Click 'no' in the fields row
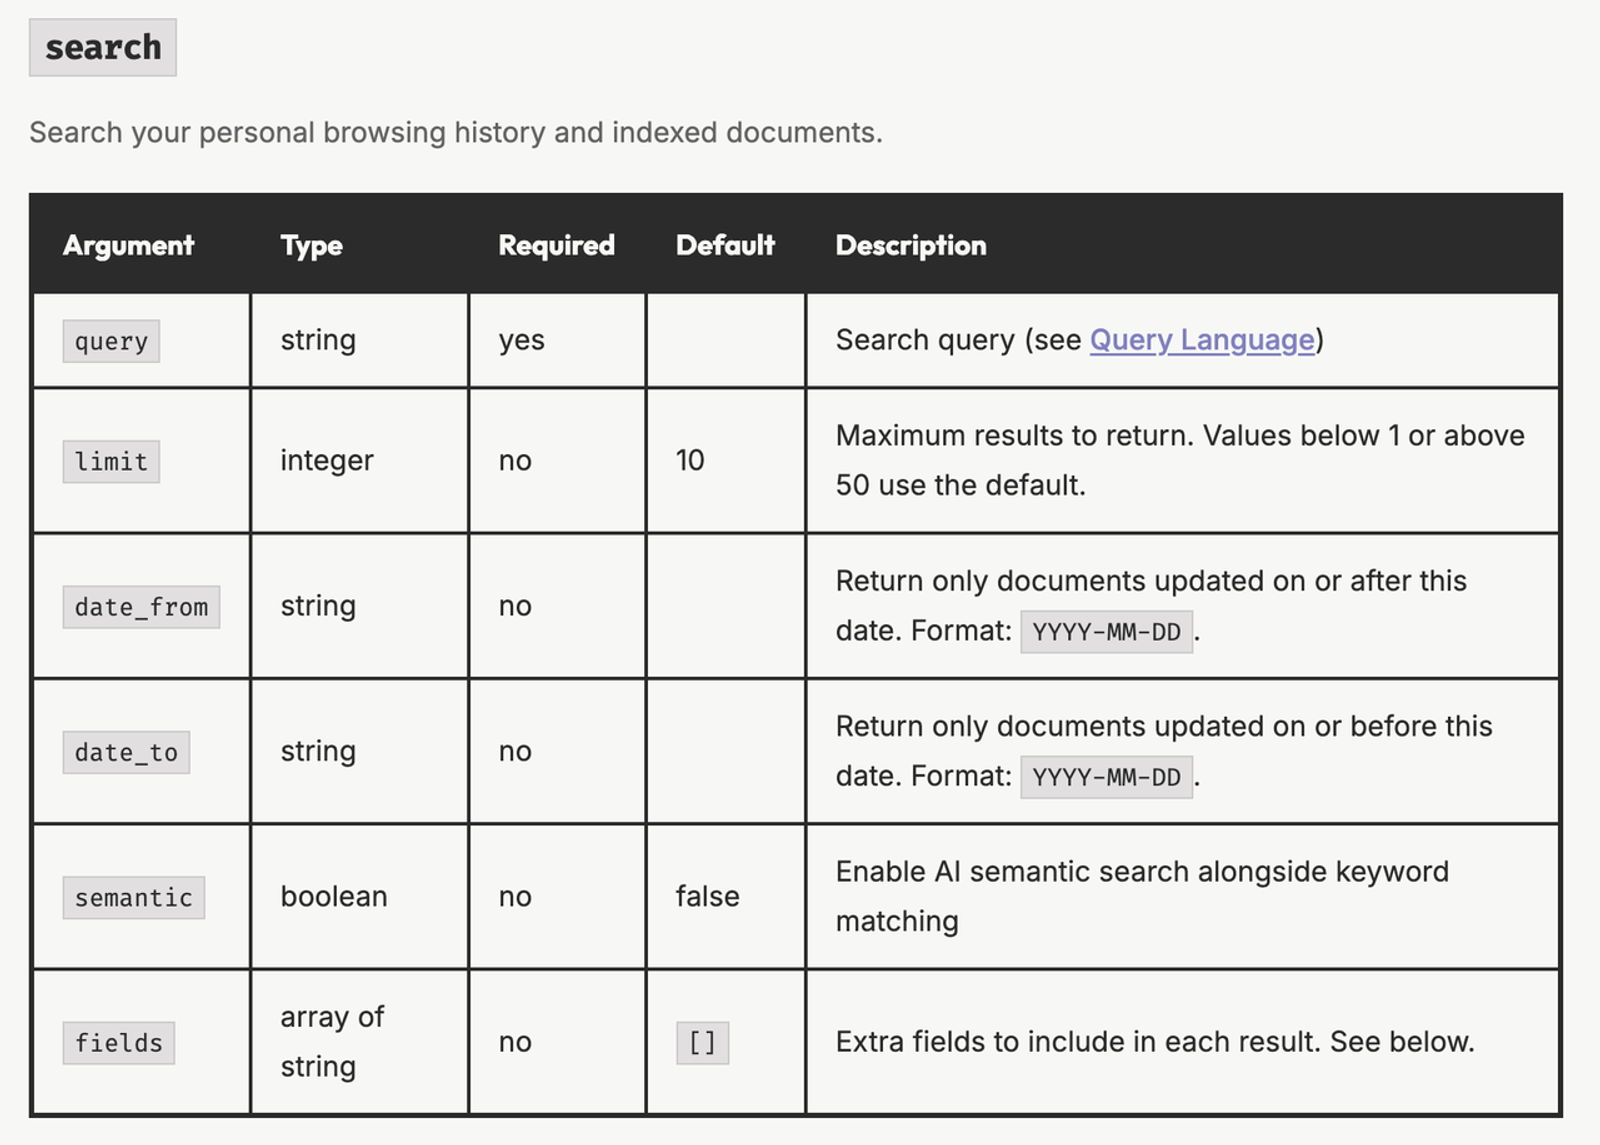 (x=515, y=1042)
